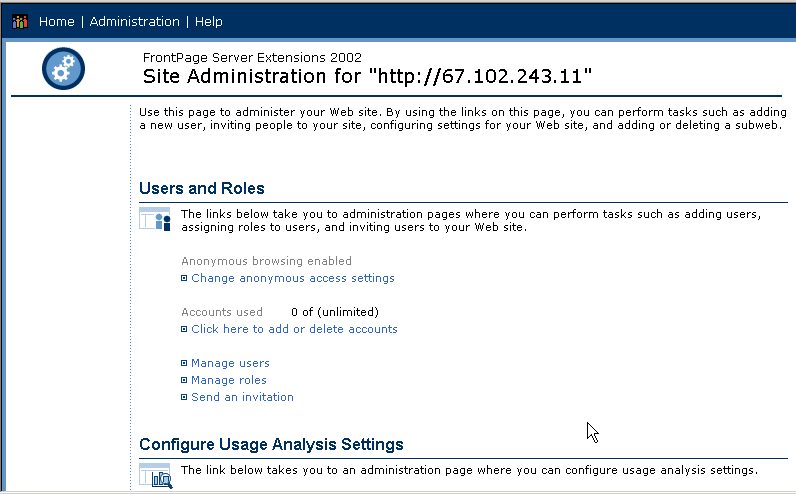Select the Send an invitation link
The width and height of the screenshot is (796, 494).
[x=243, y=397]
